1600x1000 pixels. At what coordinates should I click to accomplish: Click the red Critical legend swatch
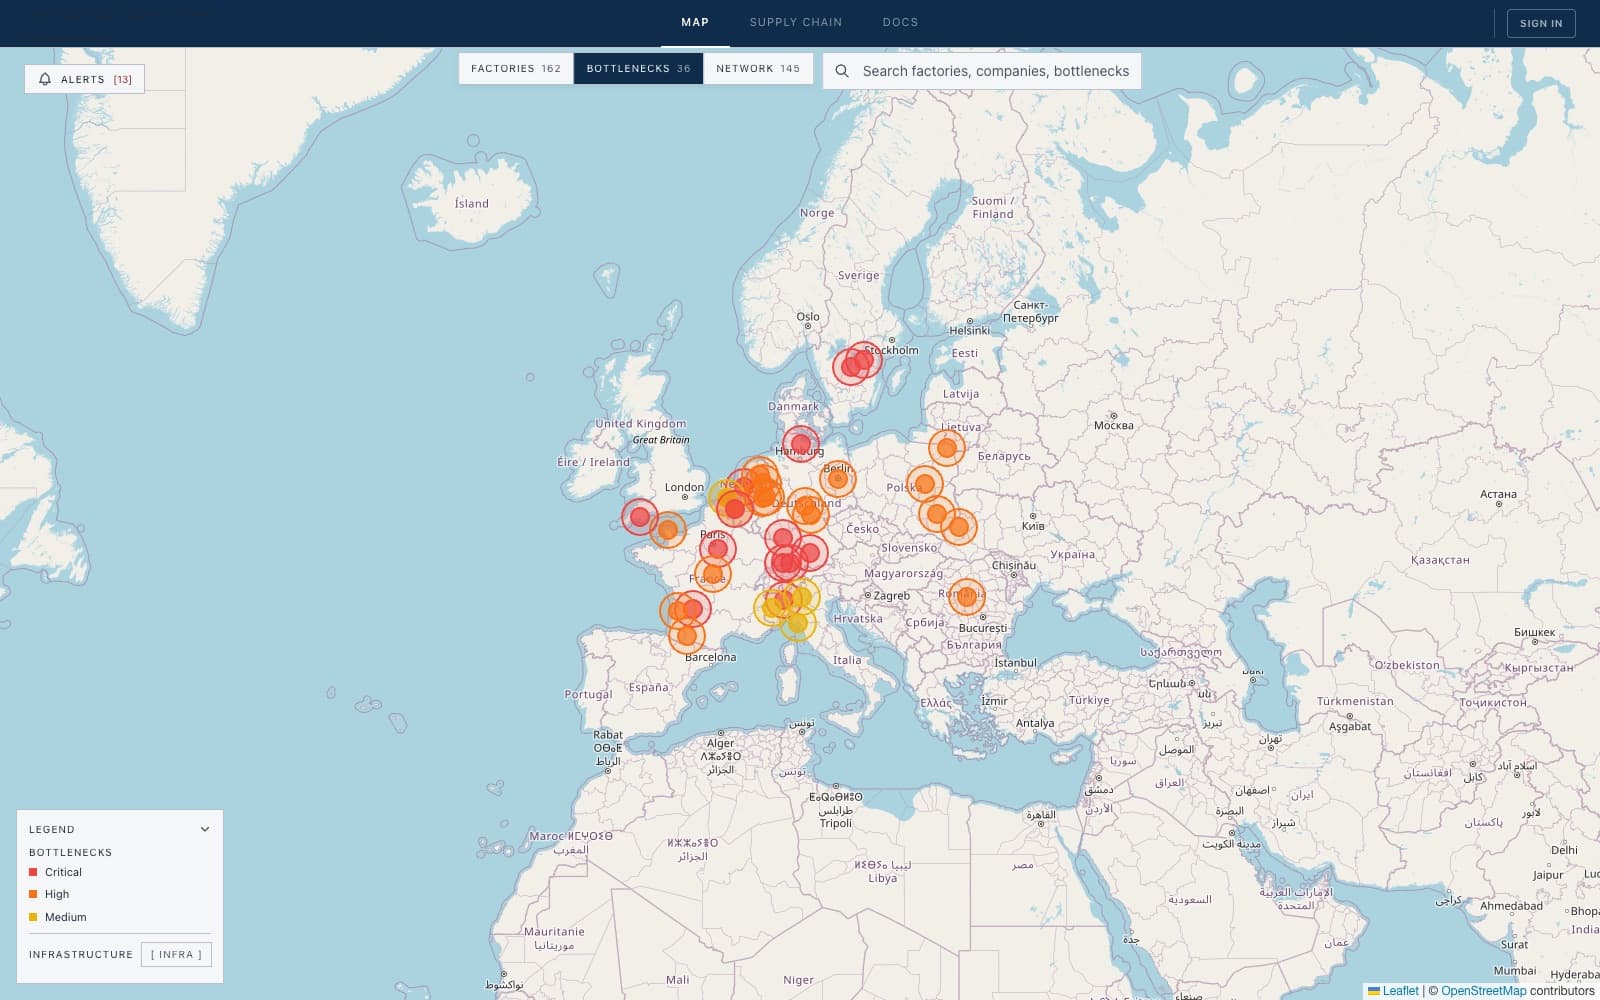pyautogui.click(x=33, y=872)
